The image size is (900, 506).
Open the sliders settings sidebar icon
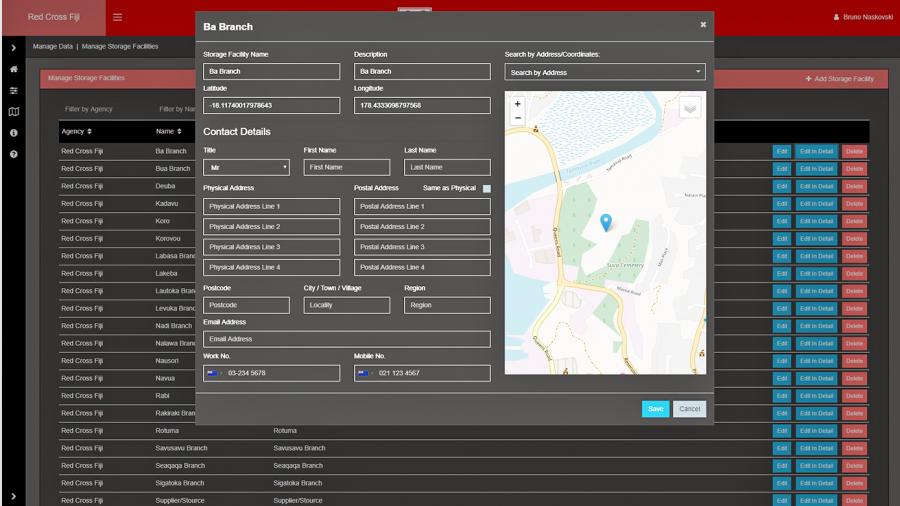click(14, 91)
